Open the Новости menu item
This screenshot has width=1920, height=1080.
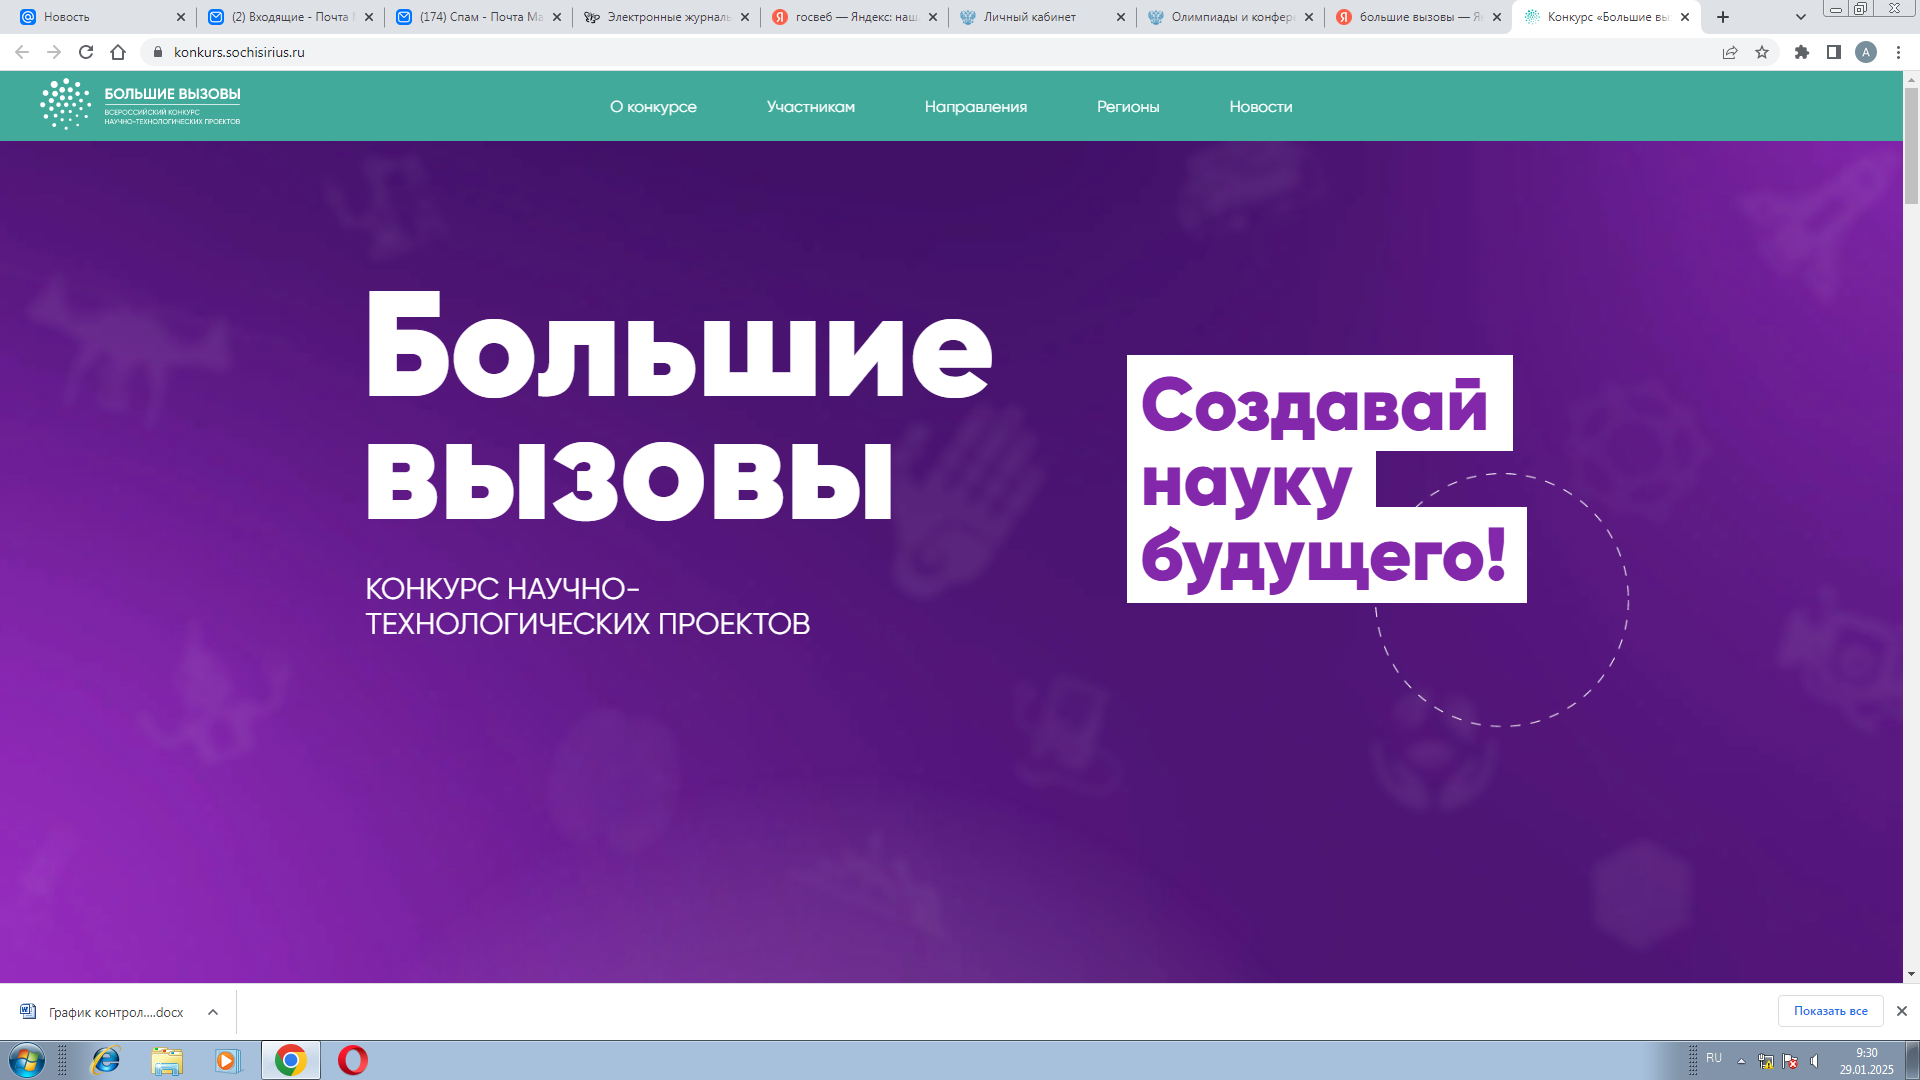1261,107
